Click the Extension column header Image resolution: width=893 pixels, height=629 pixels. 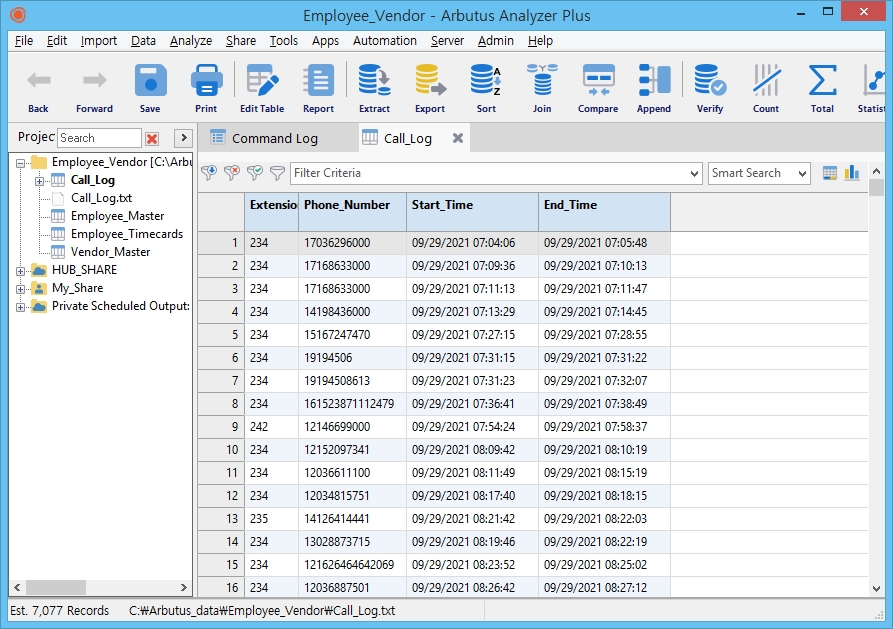tap(272, 212)
